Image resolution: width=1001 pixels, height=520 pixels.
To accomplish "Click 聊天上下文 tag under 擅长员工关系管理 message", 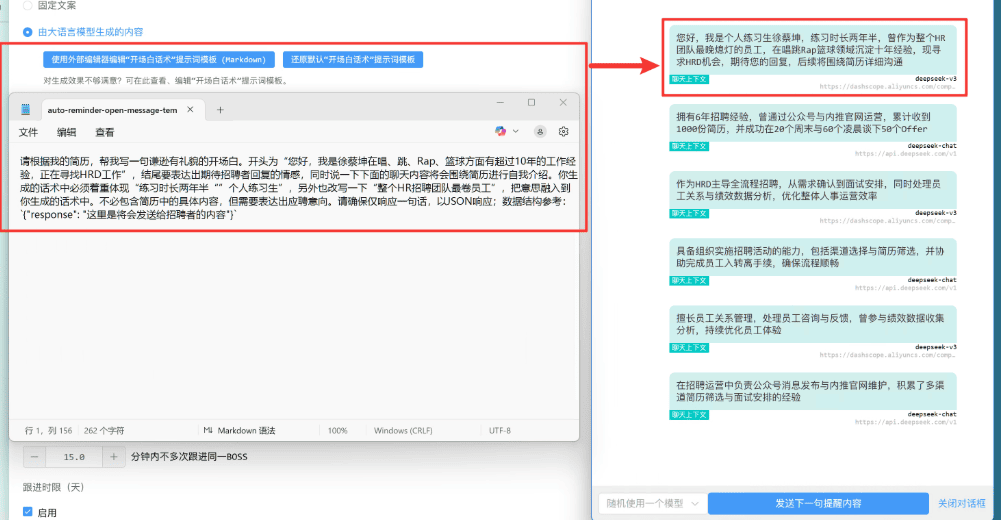I will tap(689, 348).
